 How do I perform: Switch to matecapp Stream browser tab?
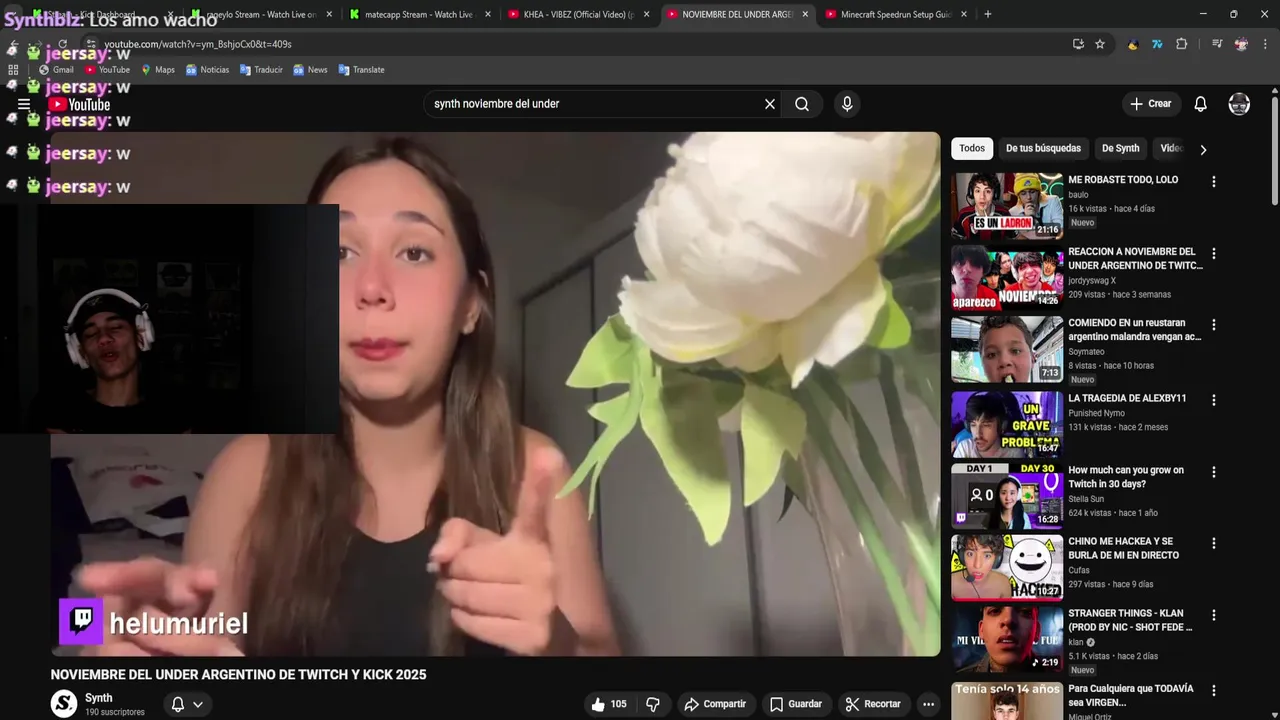pos(418,14)
